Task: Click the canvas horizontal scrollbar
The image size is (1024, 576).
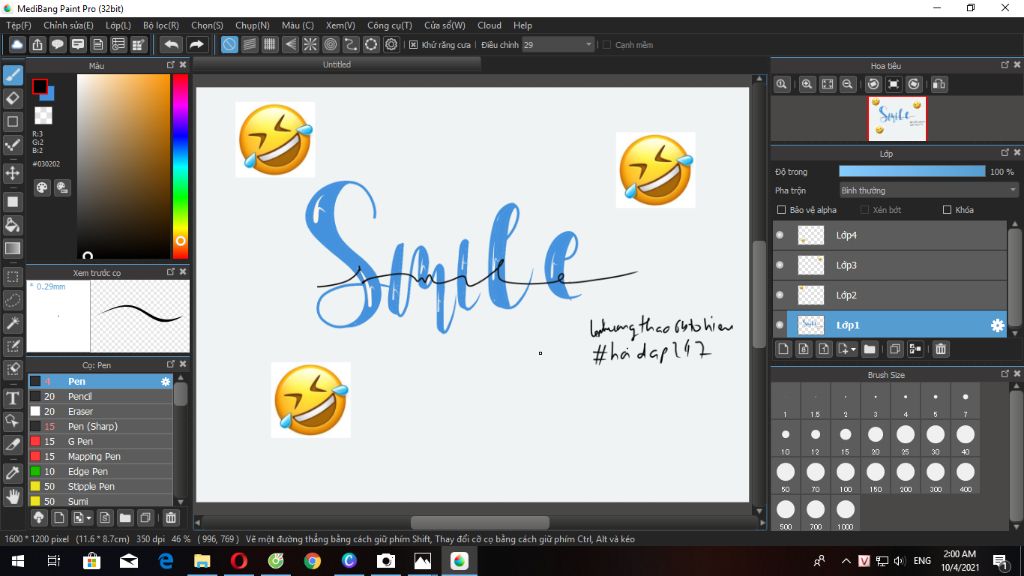Action: click(480, 522)
